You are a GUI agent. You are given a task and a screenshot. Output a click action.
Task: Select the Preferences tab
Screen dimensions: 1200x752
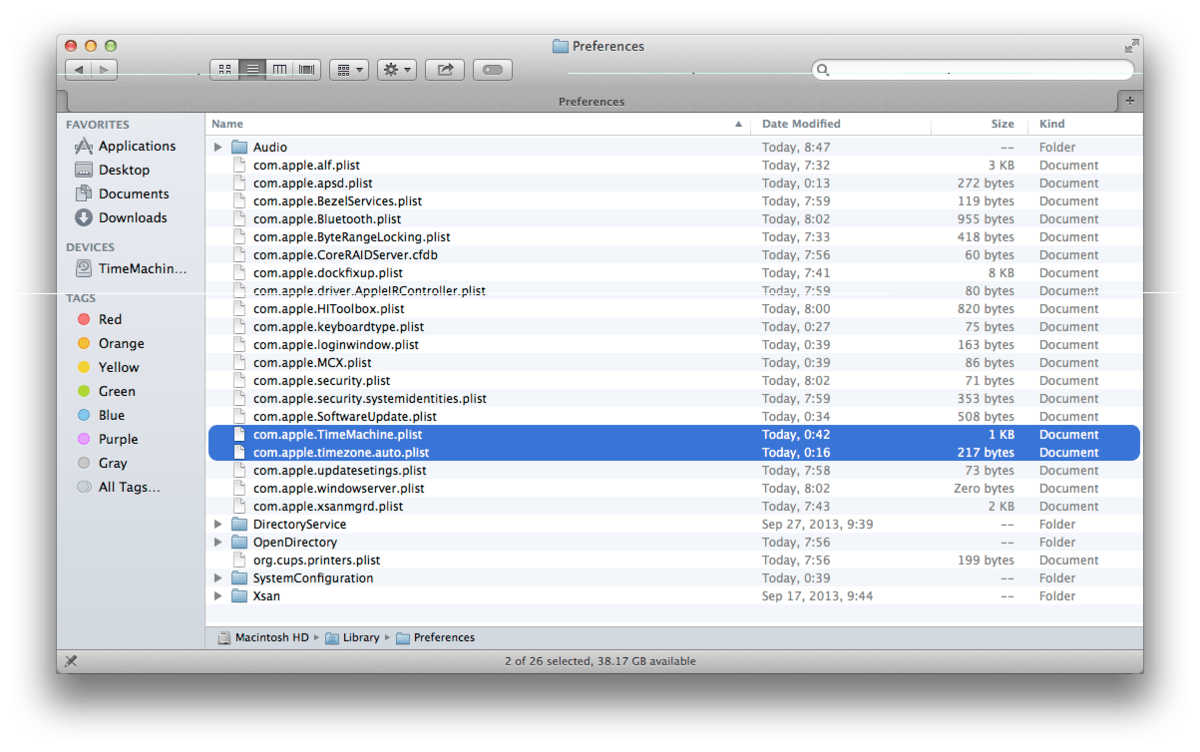coord(591,101)
